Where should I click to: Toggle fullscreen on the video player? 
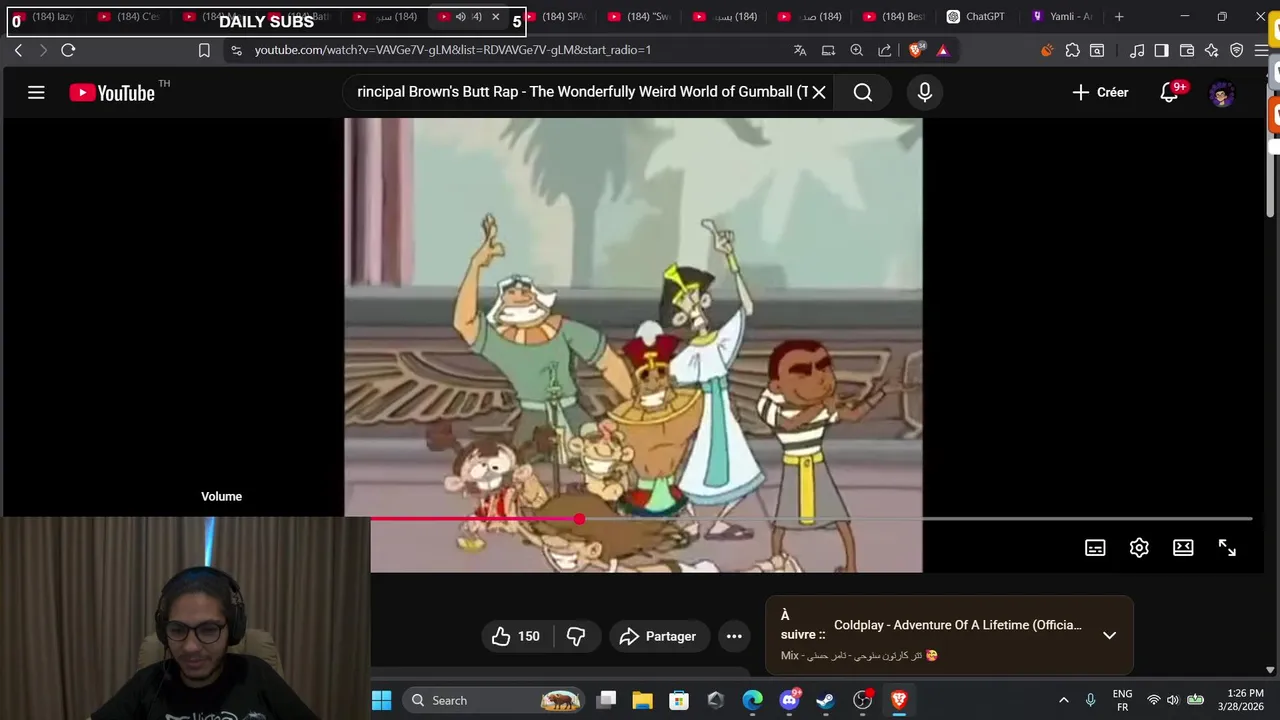click(x=1227, y=548)
